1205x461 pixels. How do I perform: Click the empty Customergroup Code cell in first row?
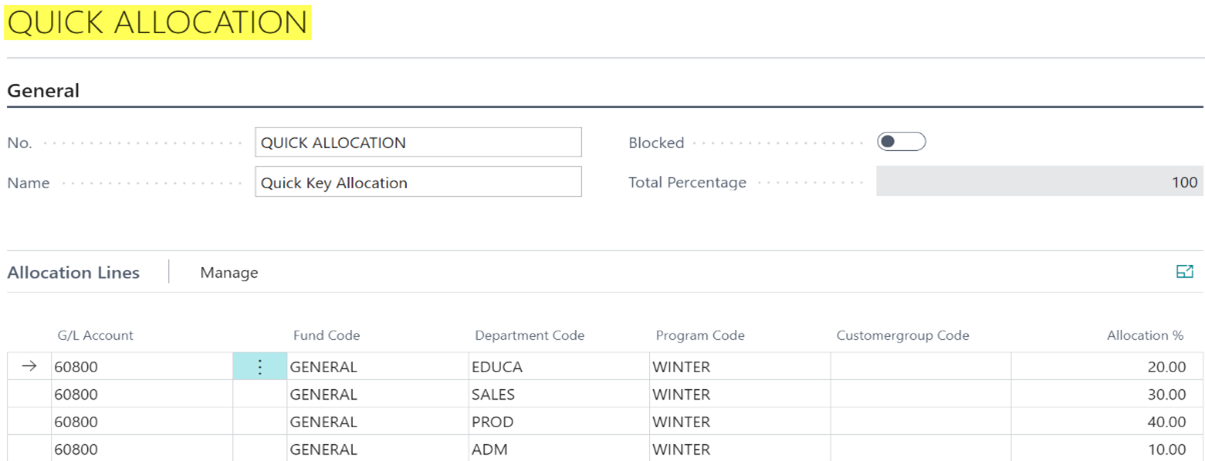pyautogui.click(x=920, y=367)
